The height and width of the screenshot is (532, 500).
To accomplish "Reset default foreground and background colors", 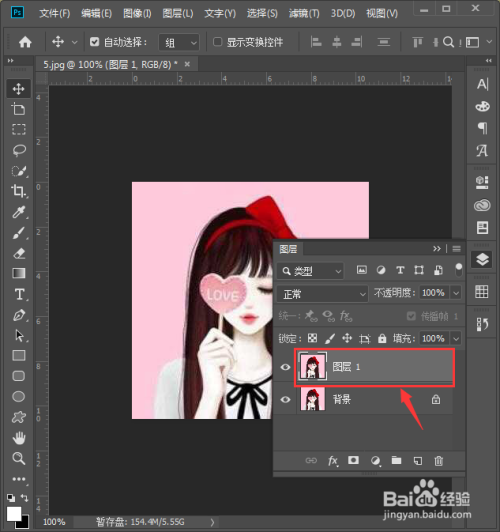I will point(11,498).
